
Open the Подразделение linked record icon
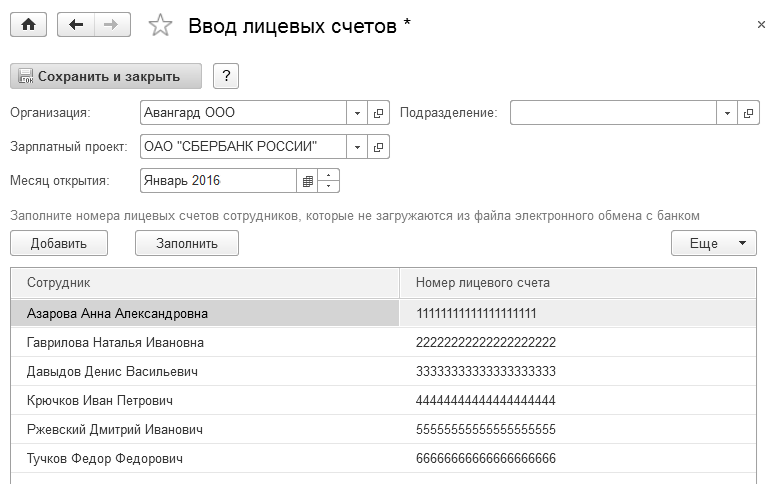[x=748, y=113]
